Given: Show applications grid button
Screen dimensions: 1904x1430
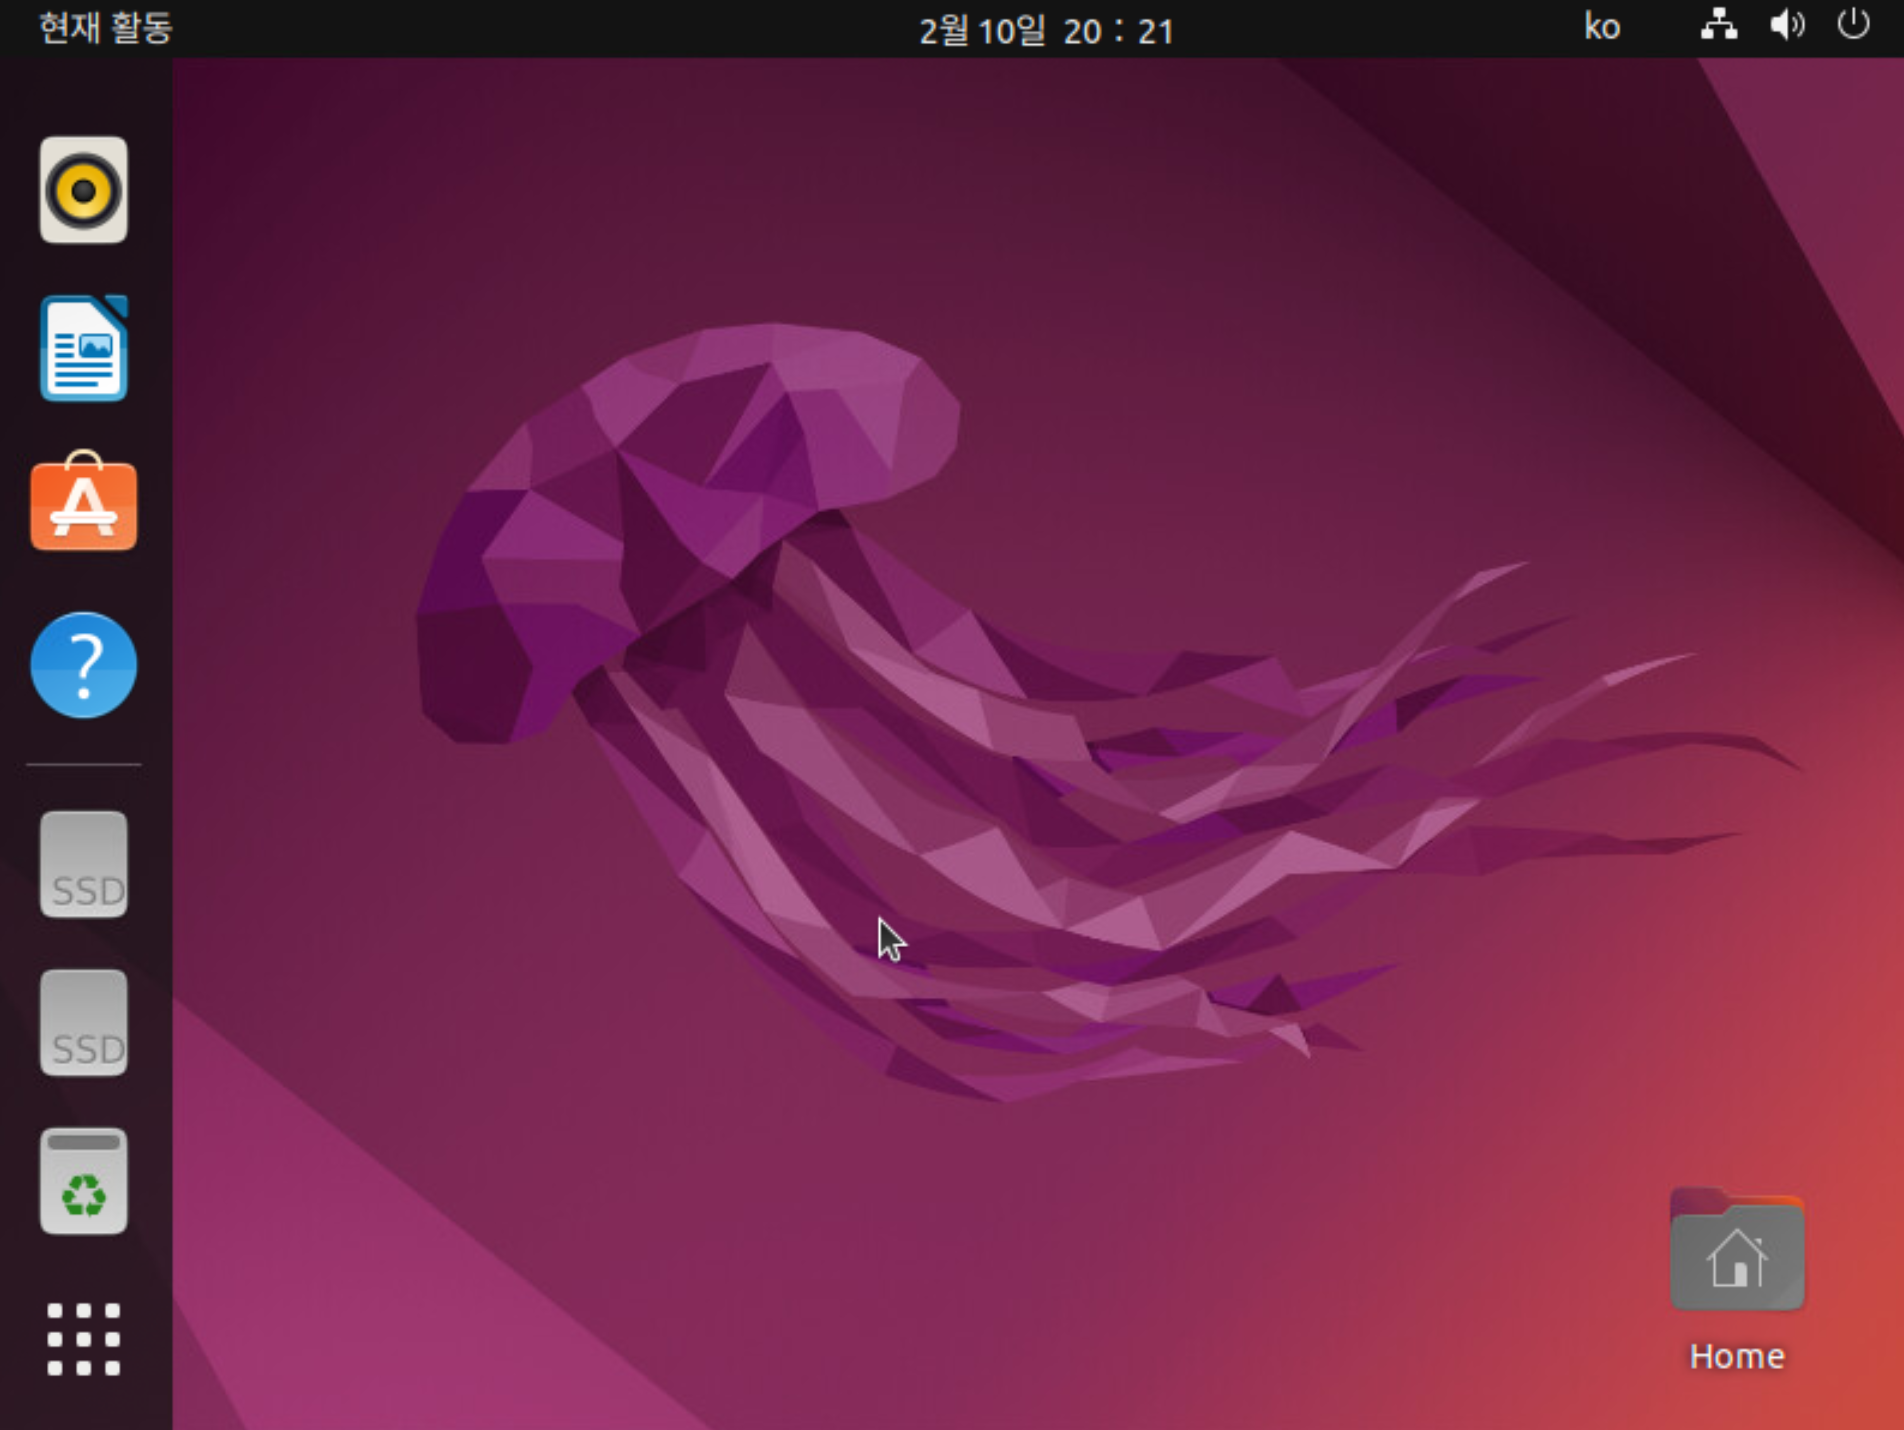Looking at the screenshot, I should click(84, 1339).
